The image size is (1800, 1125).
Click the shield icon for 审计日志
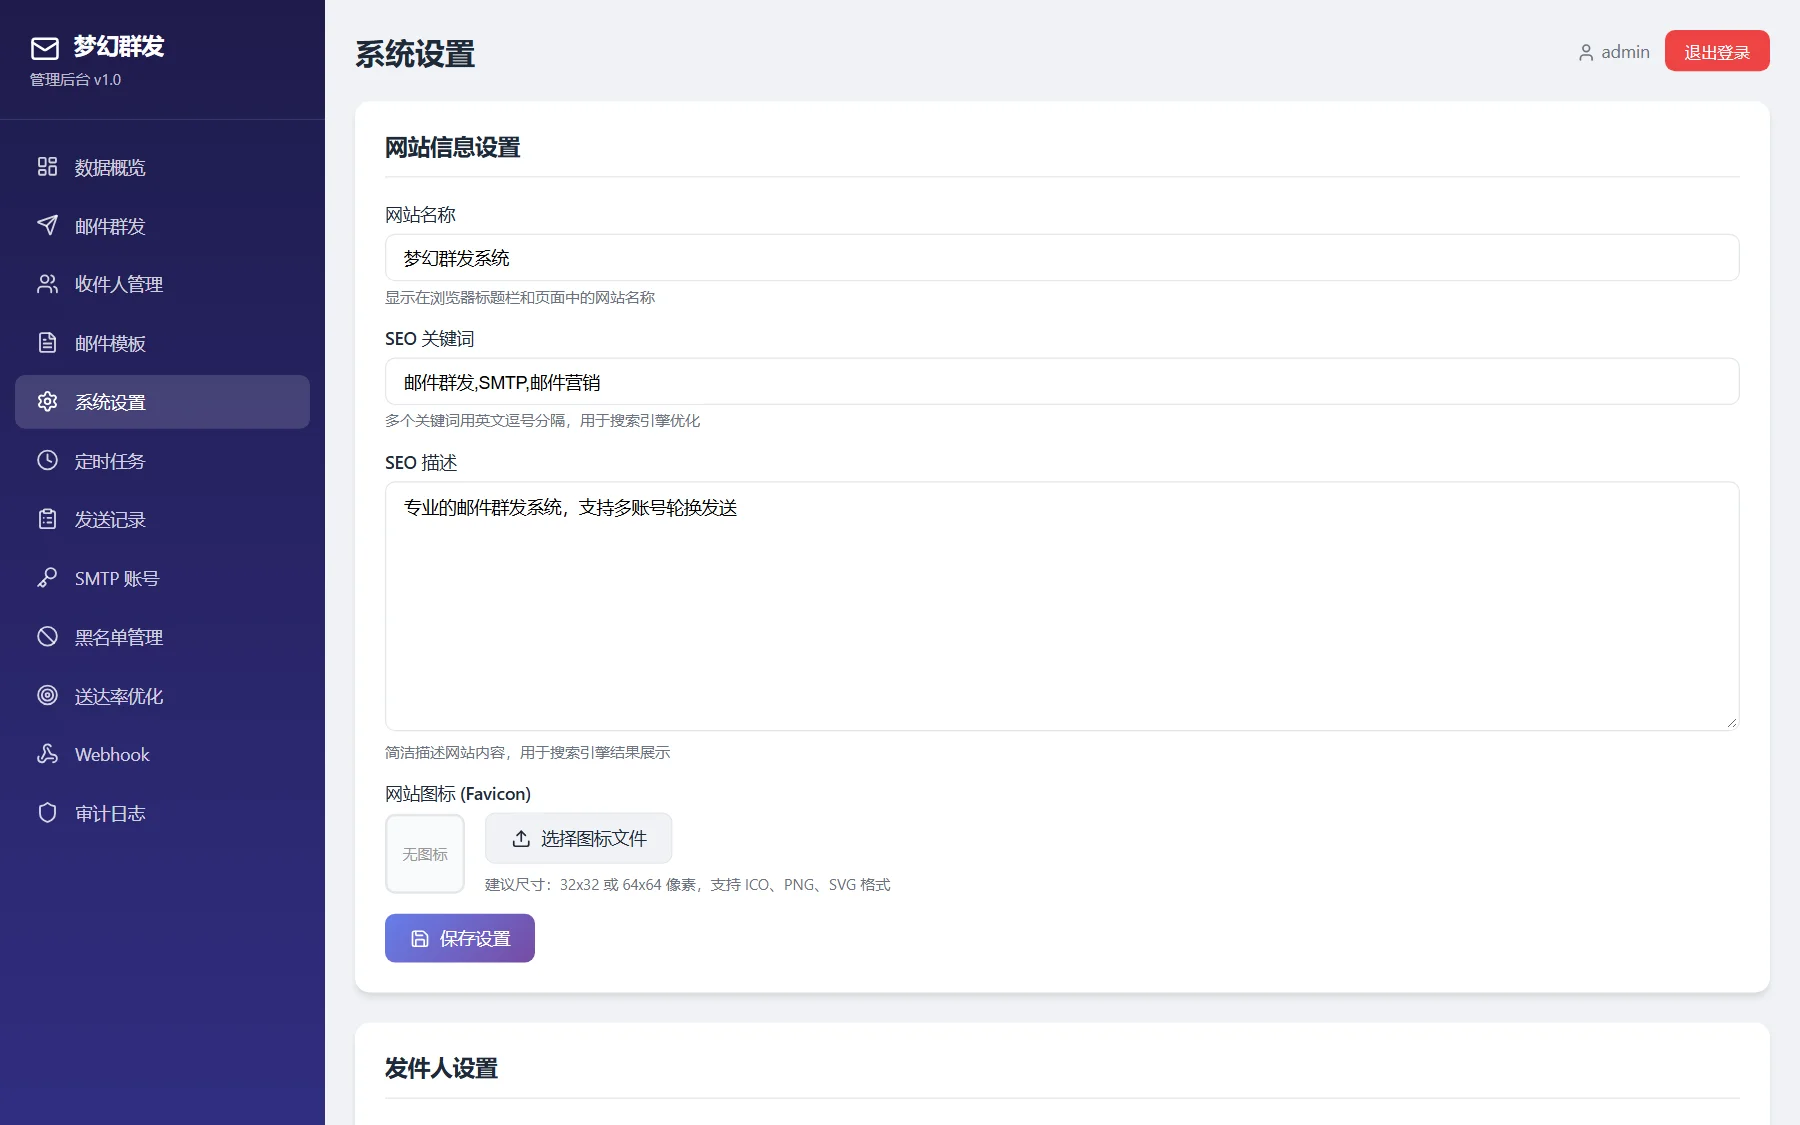coord(47,813)
